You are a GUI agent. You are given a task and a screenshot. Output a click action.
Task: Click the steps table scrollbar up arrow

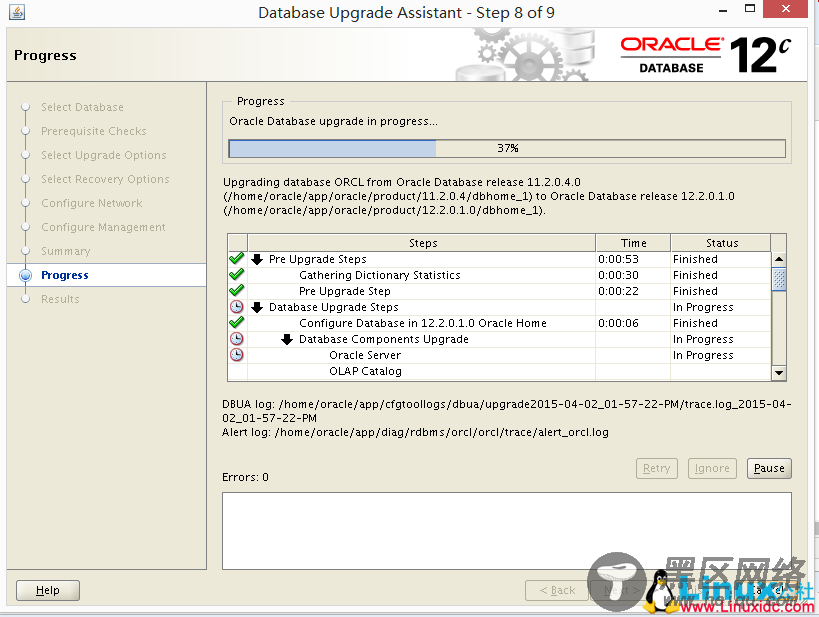(779, 259)
